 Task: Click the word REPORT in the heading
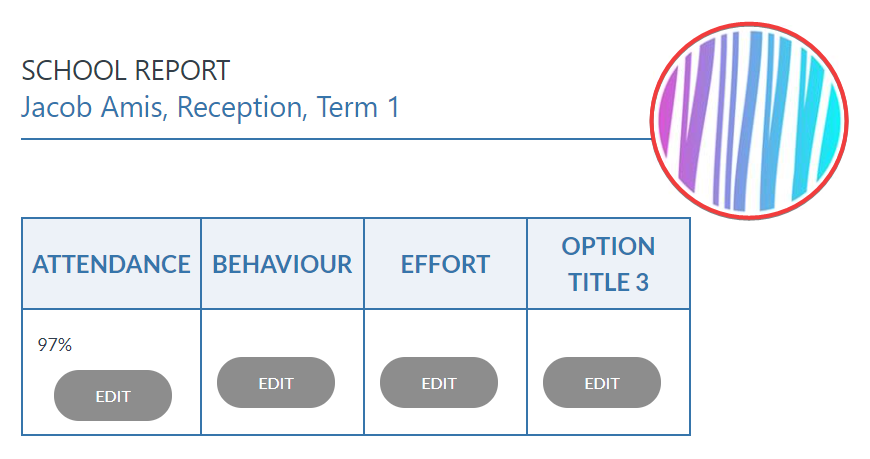click(x=183, y=70)
